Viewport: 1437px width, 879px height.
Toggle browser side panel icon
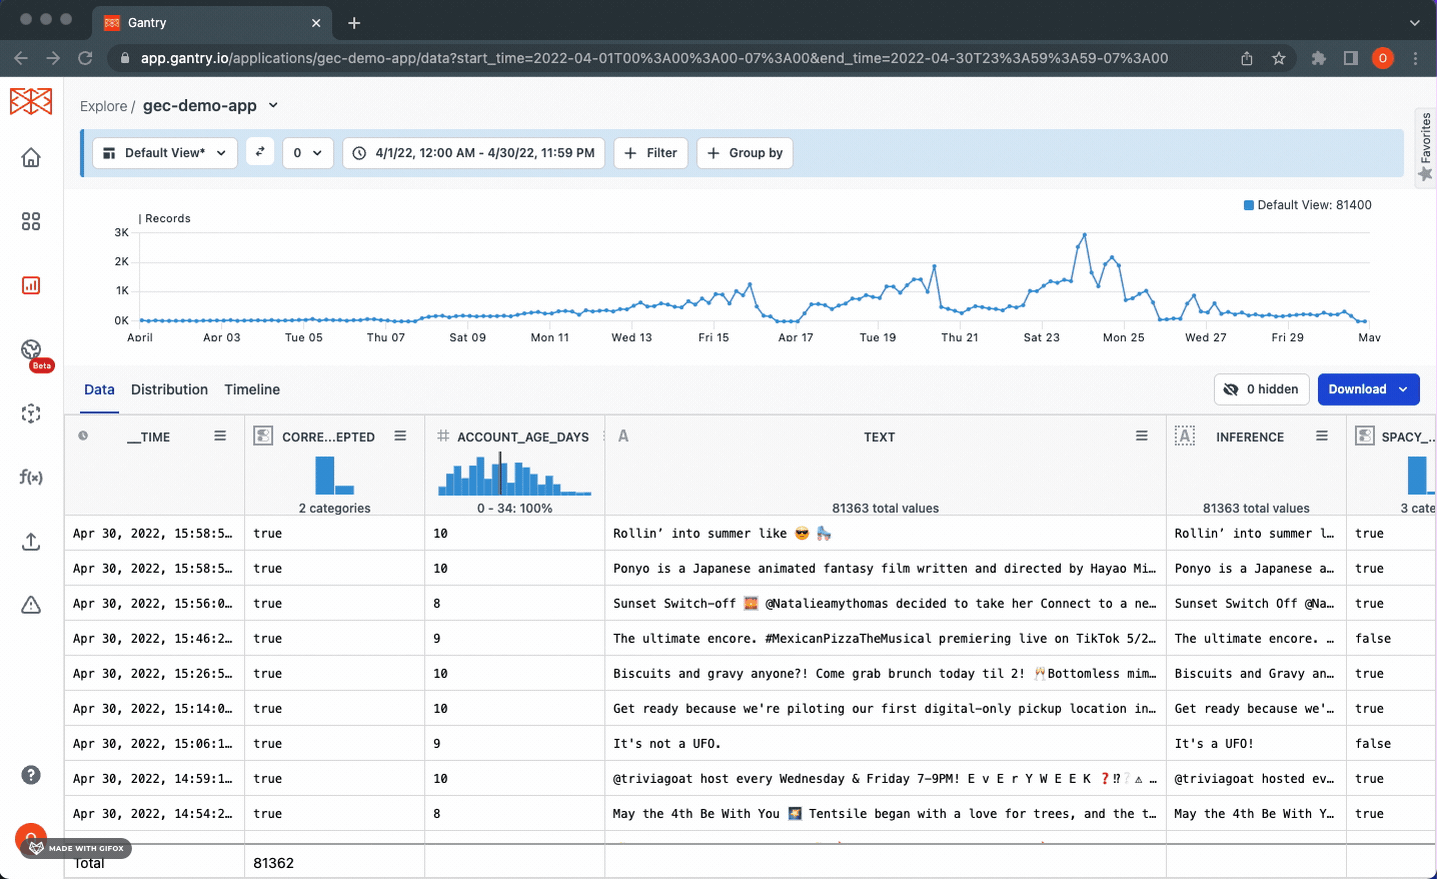point(1350,58)
